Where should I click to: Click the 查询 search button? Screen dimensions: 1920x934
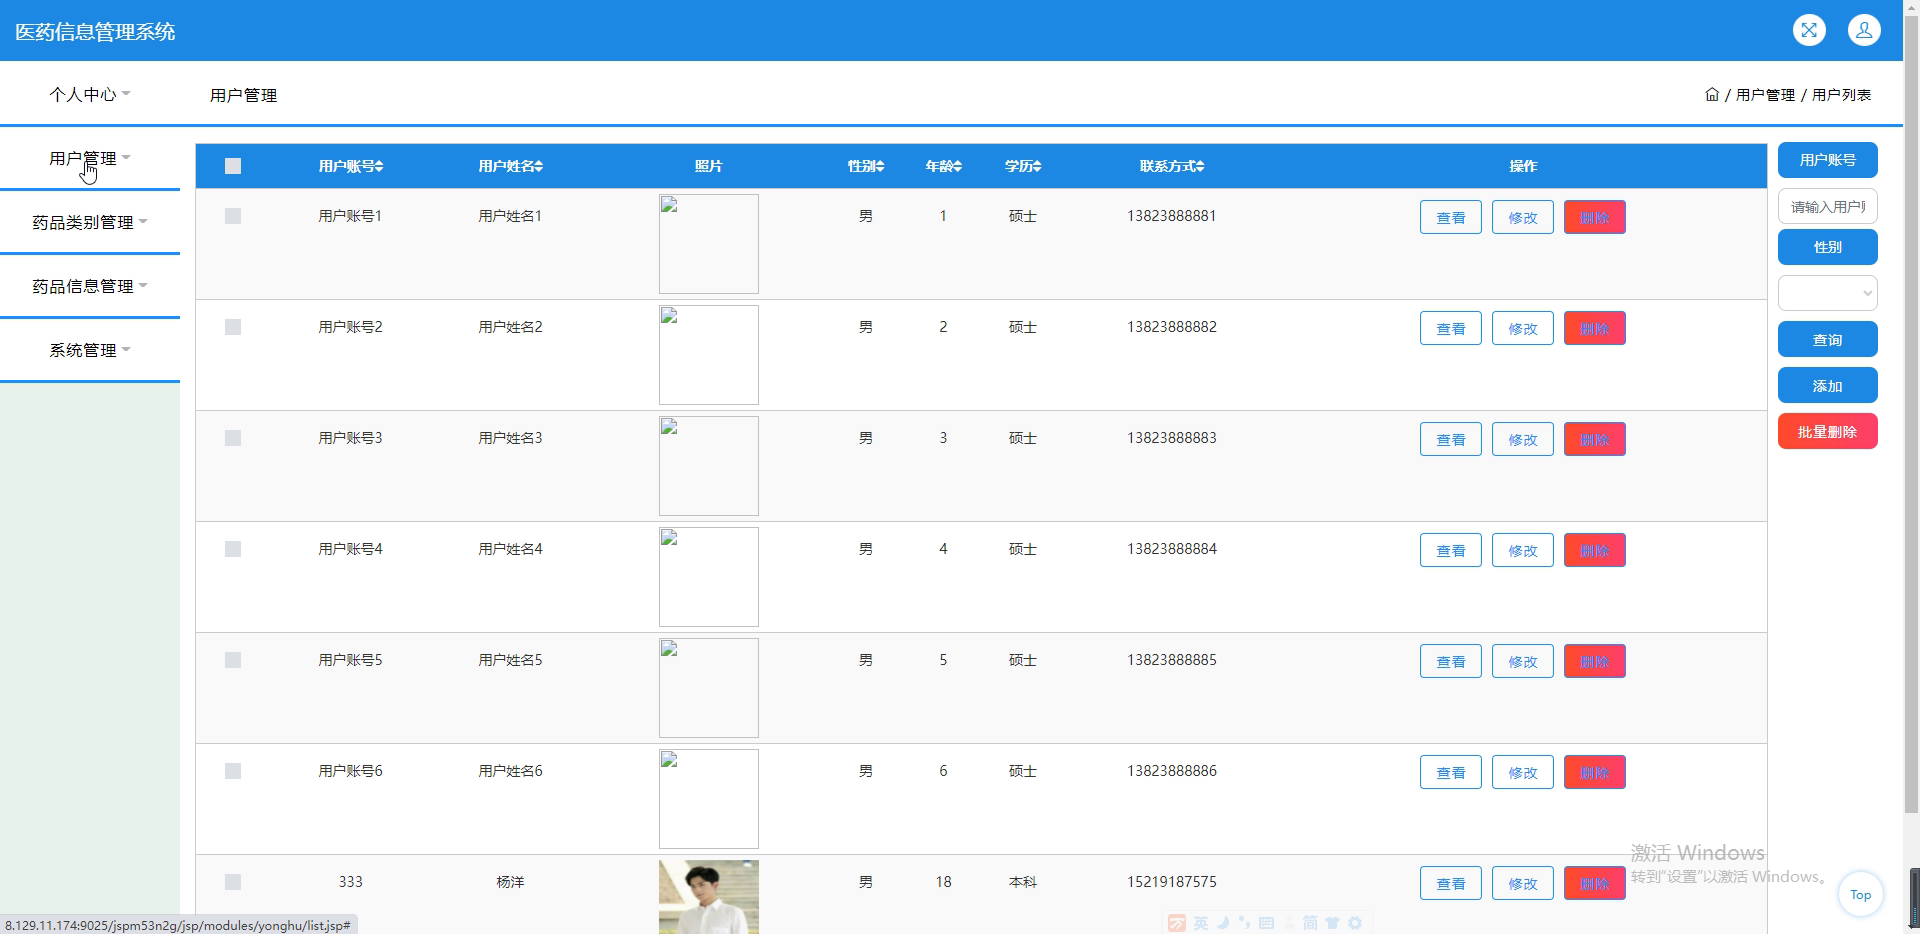(1827, 340)
